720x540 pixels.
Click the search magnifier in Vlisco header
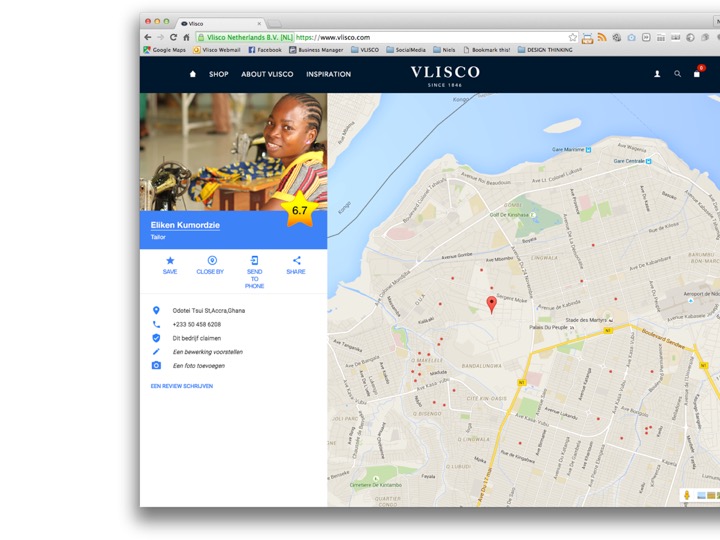(x=677, y=74)
